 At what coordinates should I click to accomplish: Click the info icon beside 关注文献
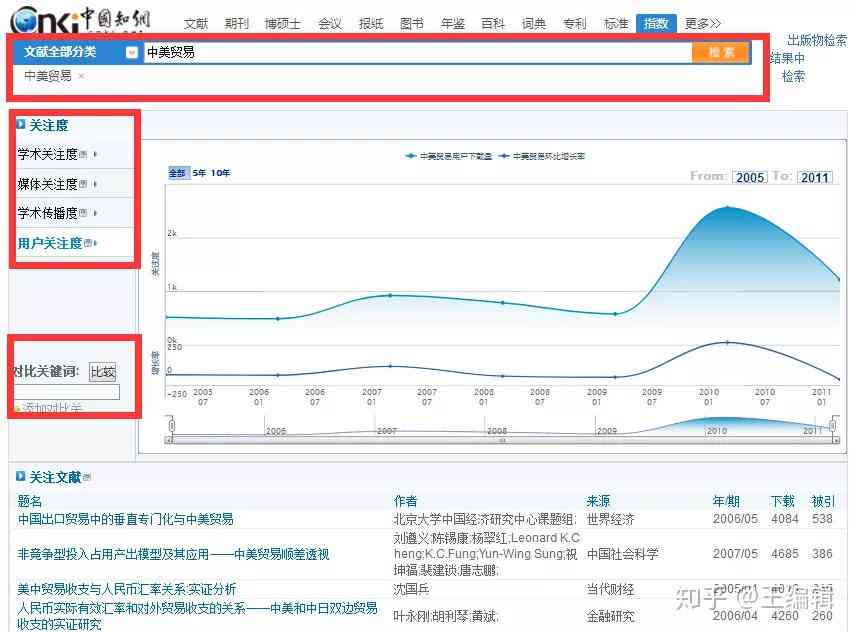coord(87,478)
